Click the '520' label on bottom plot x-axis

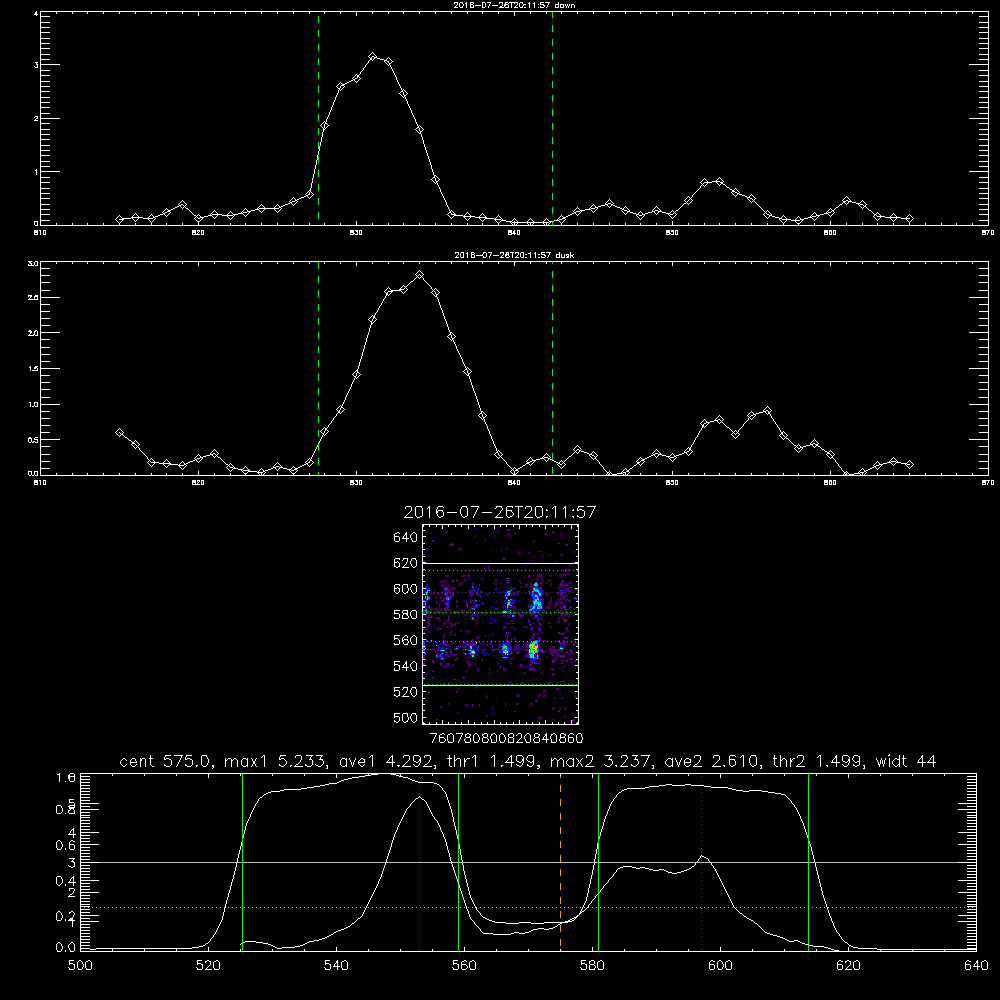tap(208, 966)
